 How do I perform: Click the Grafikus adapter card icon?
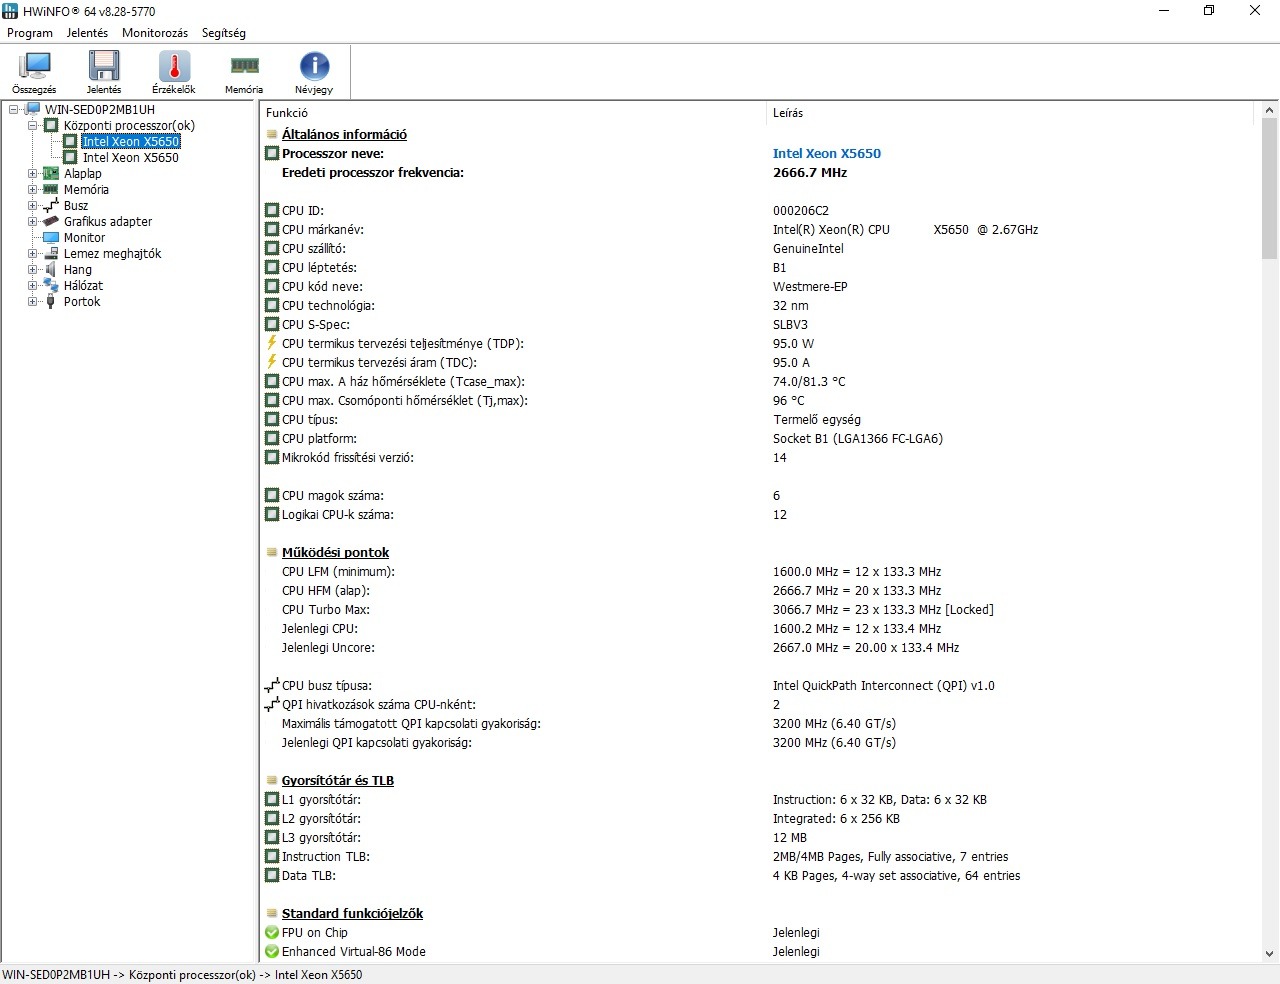click(x=51, y=221)
